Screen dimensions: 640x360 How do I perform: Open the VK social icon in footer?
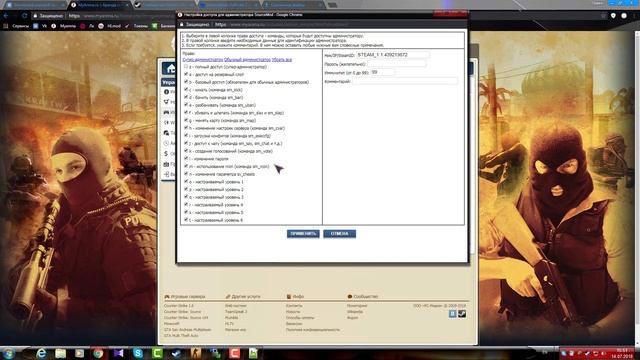click(453, 313)
